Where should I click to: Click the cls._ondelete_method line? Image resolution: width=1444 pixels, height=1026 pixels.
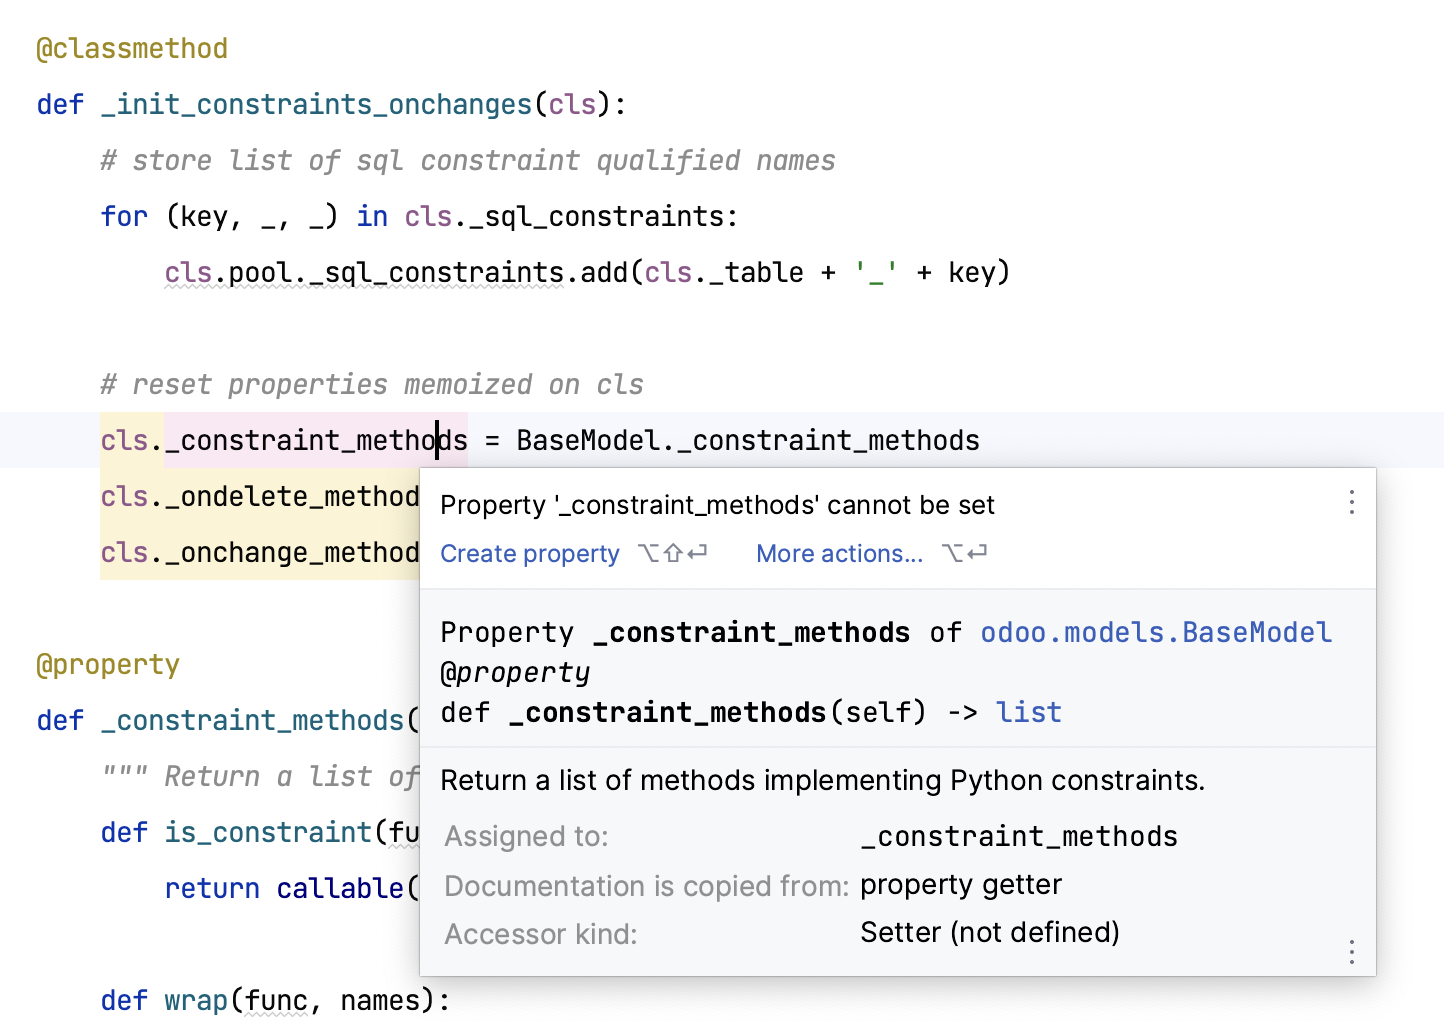tap(258, 496)
